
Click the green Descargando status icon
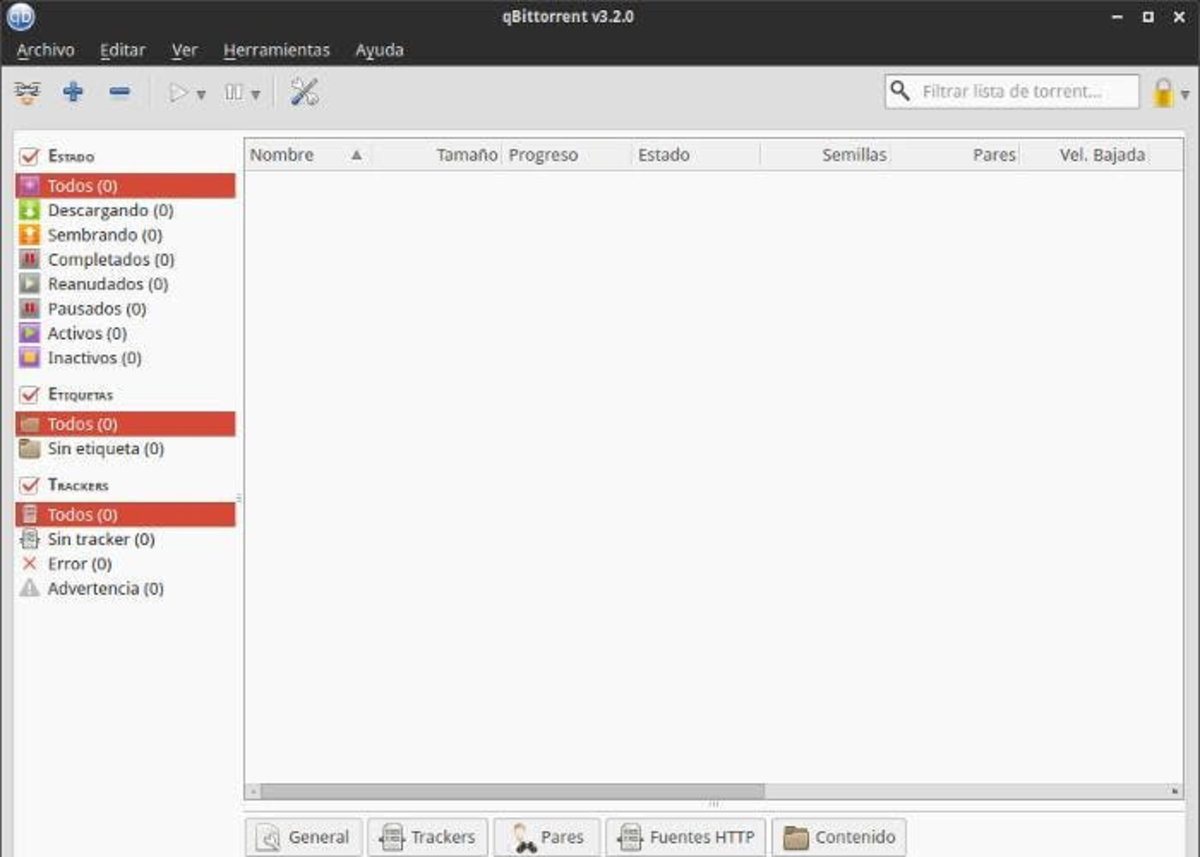(30, 211)
